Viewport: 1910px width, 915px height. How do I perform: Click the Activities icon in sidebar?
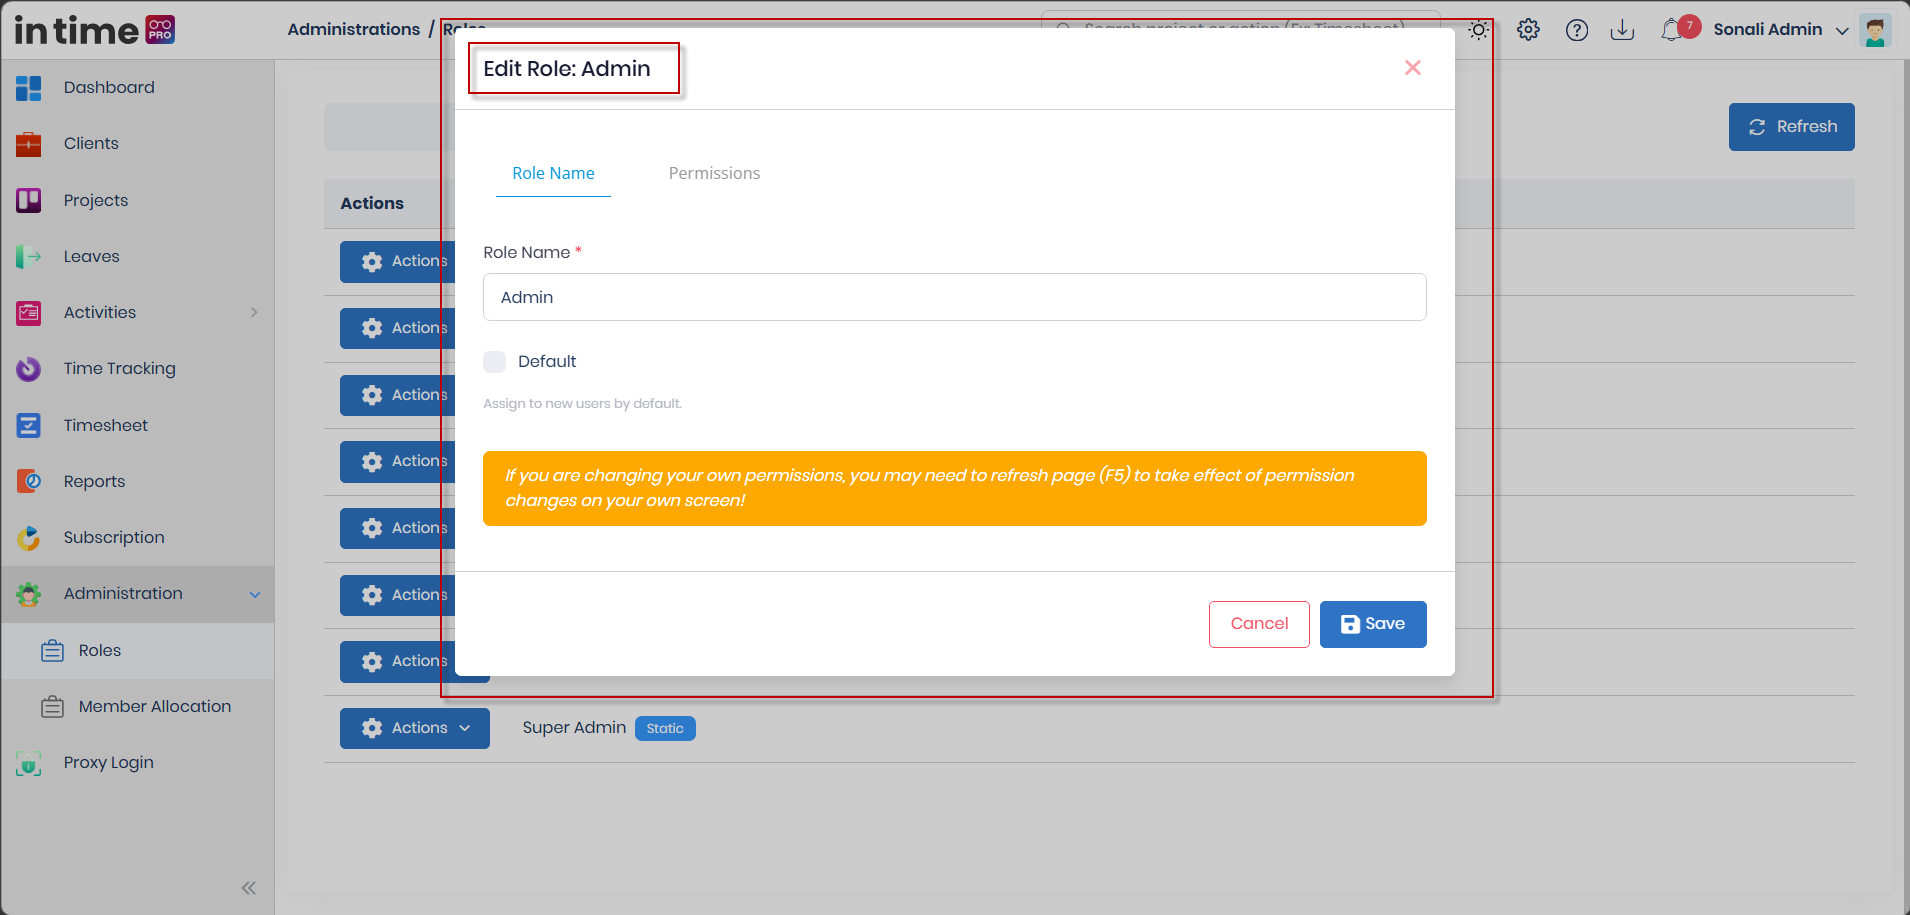[x=29, y=313]
